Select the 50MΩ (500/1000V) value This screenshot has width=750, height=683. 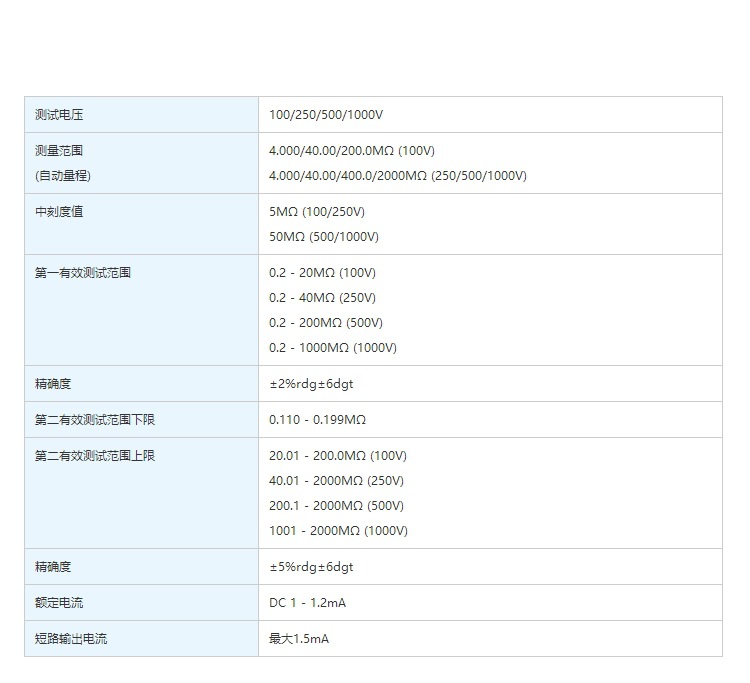tap(324, 236)
